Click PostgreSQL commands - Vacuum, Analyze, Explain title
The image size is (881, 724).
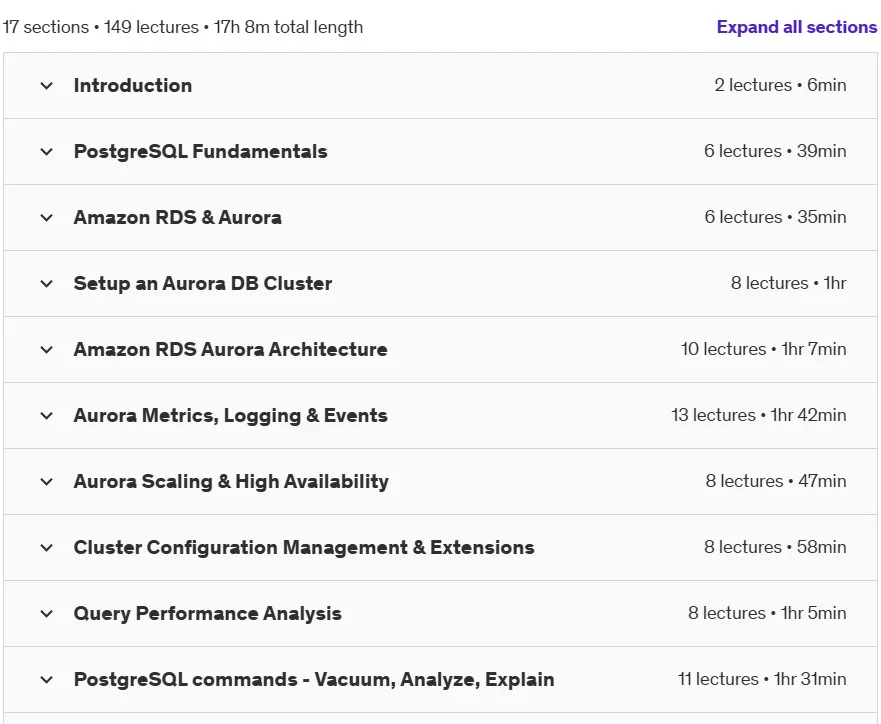click(314, 680)
